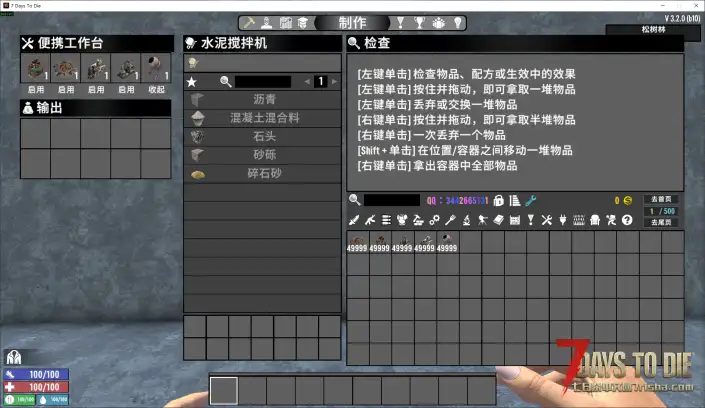Screen dimensions: 705x408
Task: Pick fifth creative item, the cement mixer stack
Action: tap(447, 242)
